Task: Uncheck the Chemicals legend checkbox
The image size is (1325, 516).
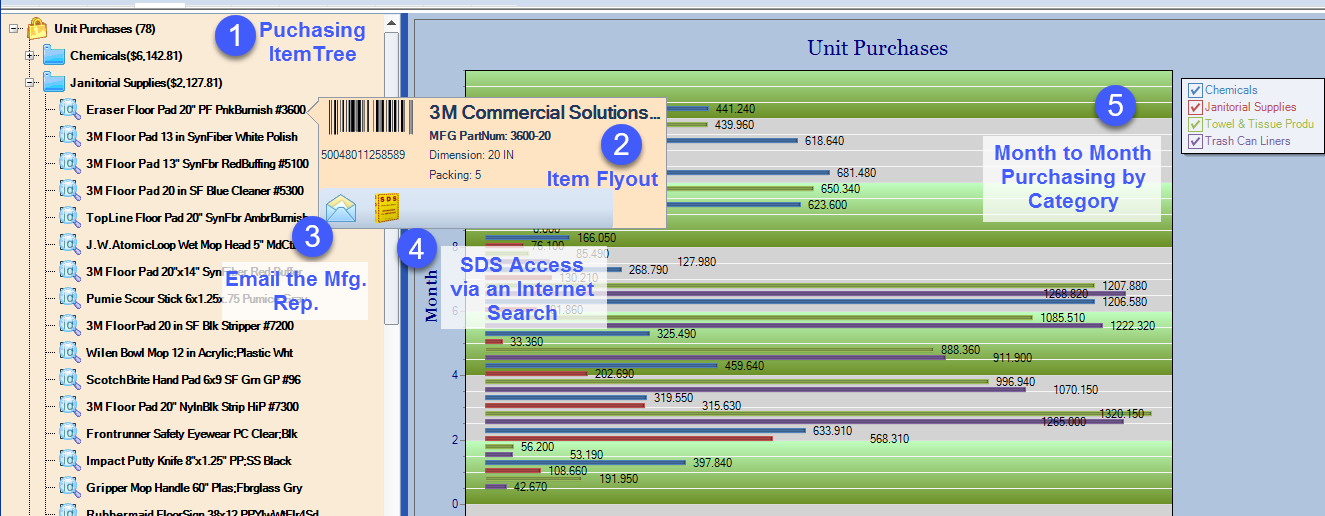Action: tap(1193, 90)
